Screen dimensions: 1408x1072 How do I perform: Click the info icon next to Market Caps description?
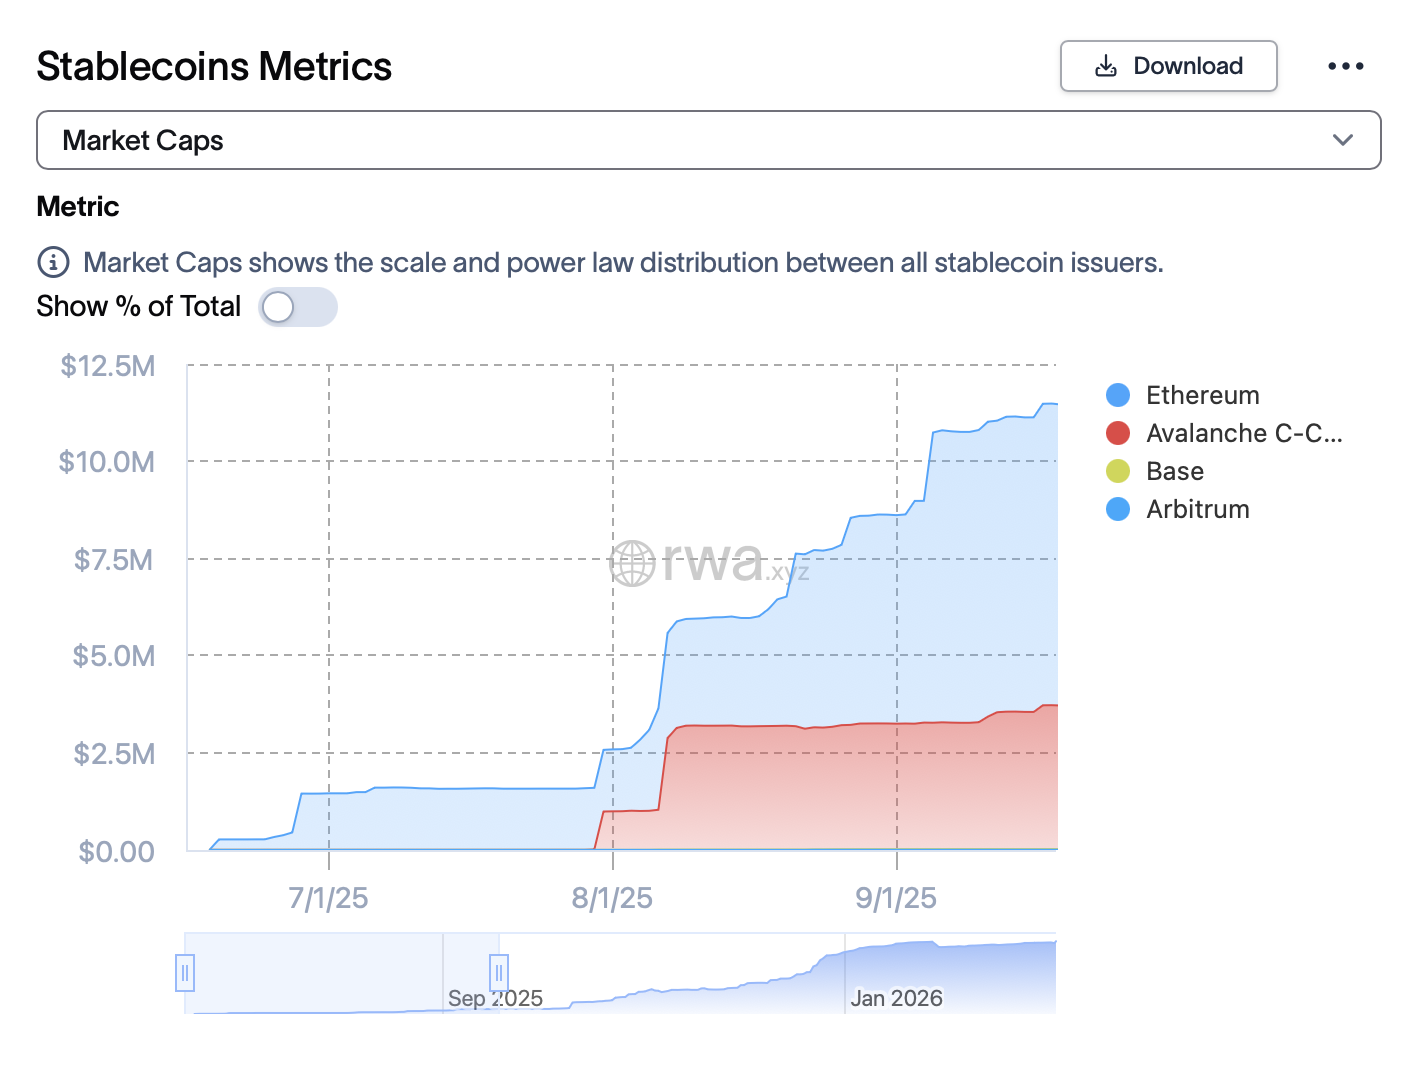click(x=51, y=262)
